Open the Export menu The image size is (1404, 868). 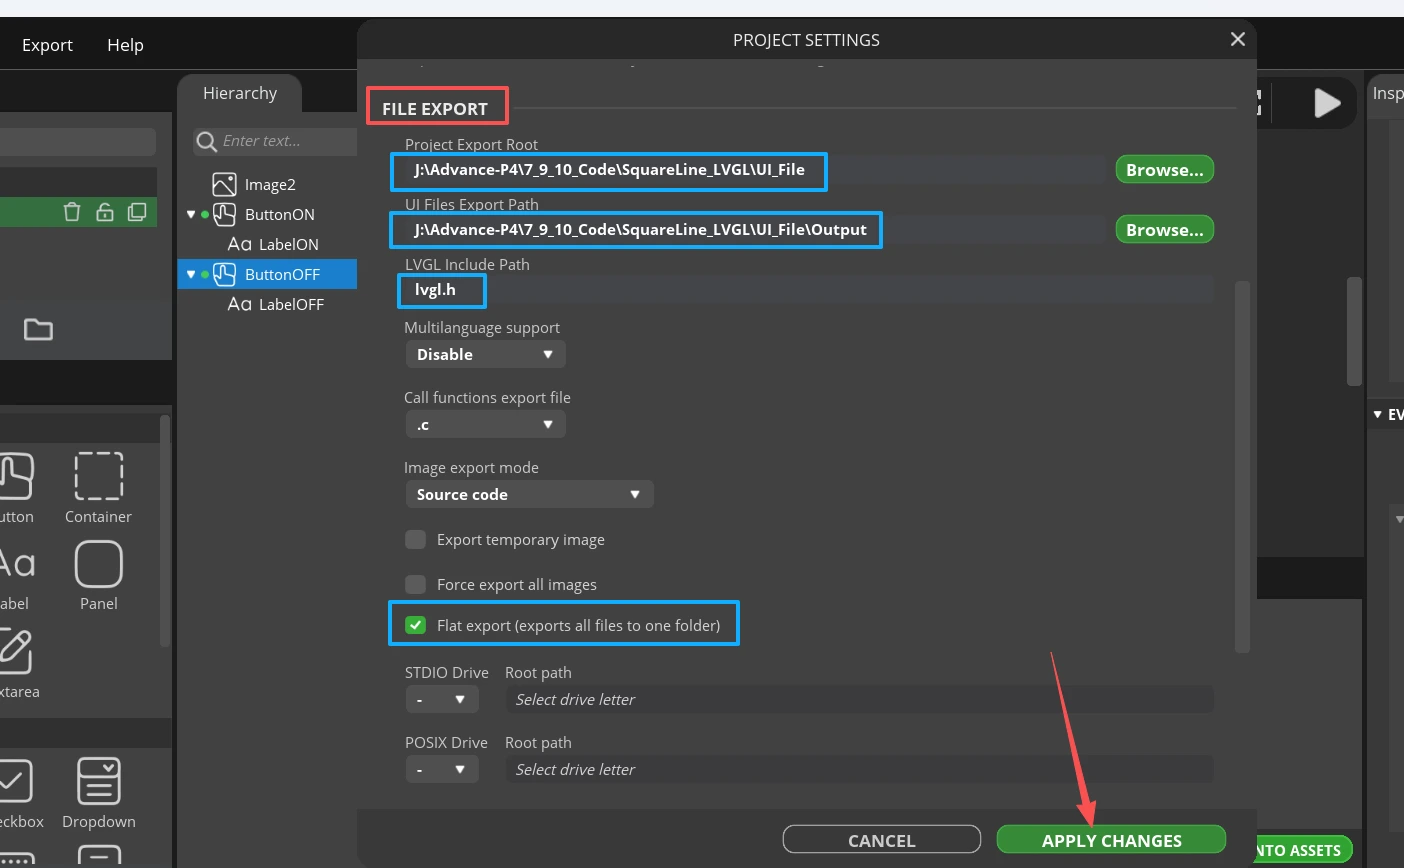[x=47, y=45]
